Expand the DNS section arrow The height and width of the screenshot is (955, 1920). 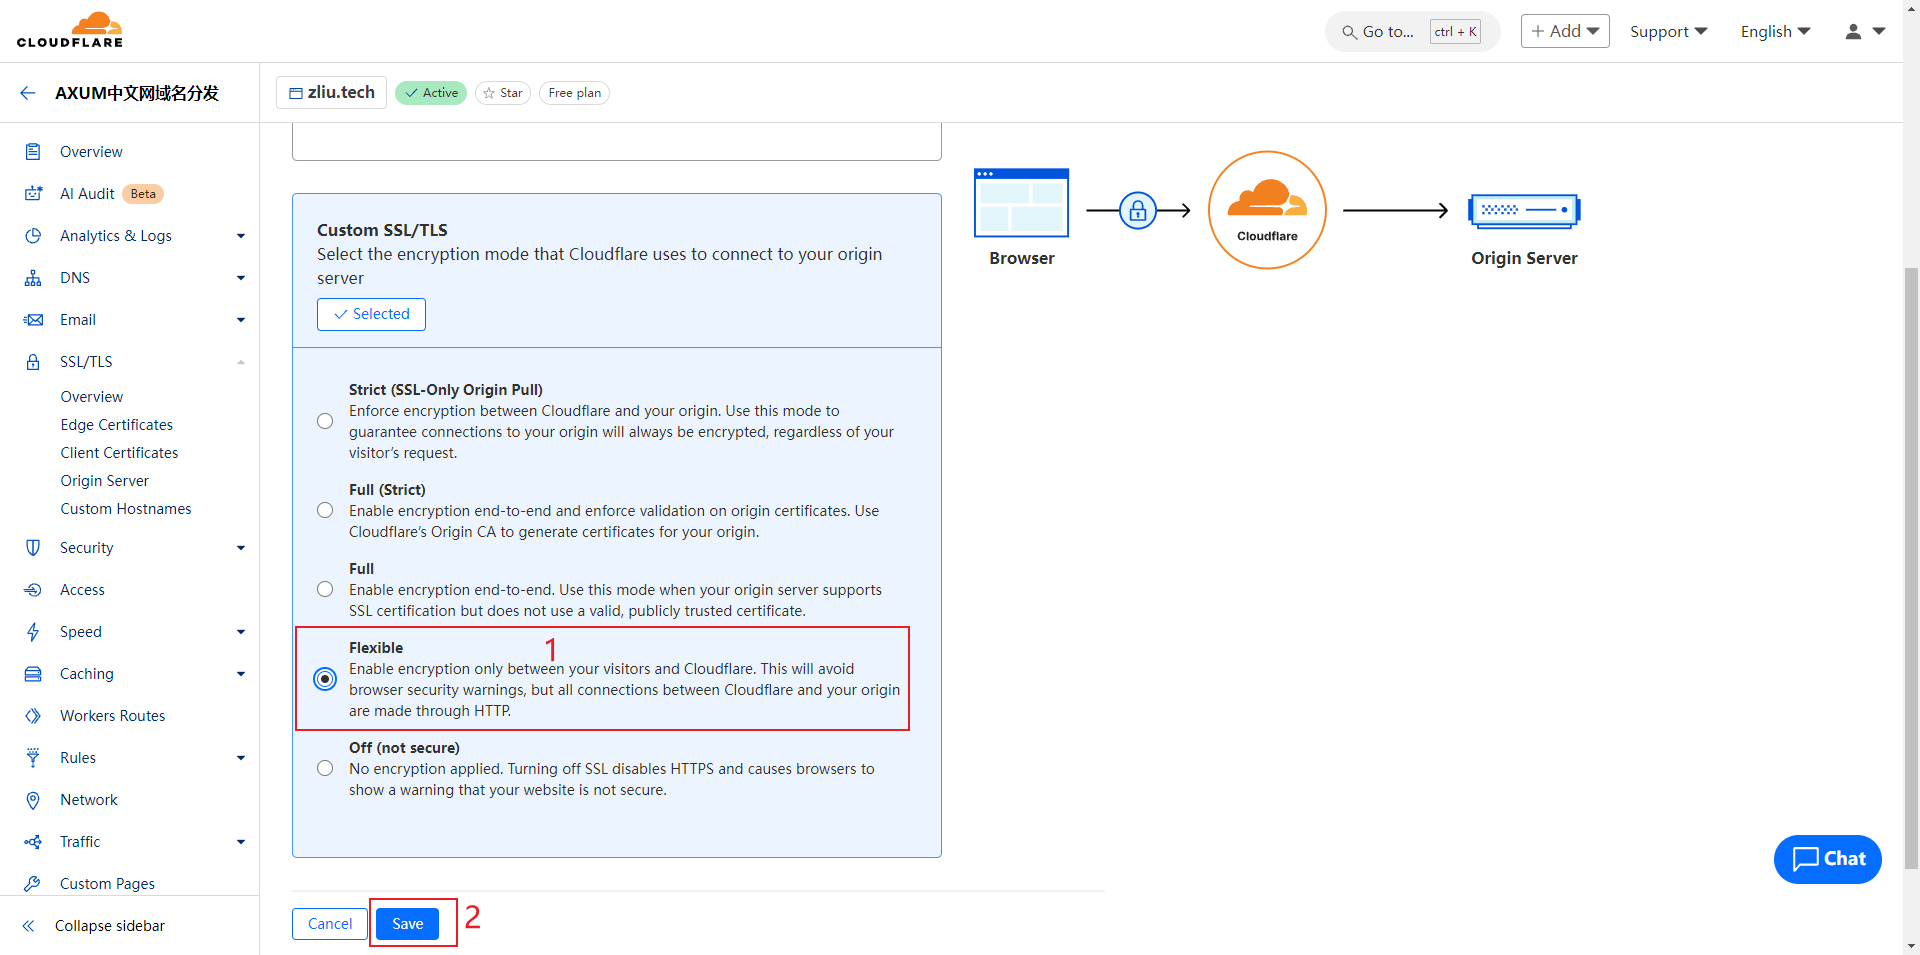[x=241, y=278]
